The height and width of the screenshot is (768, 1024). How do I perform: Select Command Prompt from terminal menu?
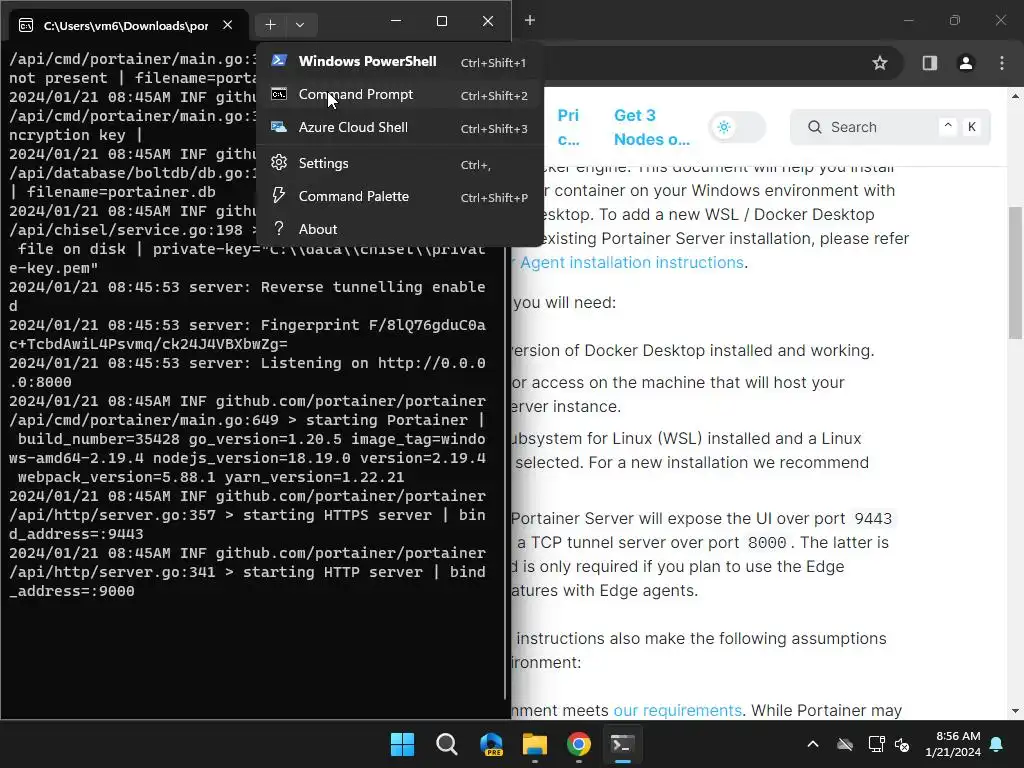[x=400, y=95]
